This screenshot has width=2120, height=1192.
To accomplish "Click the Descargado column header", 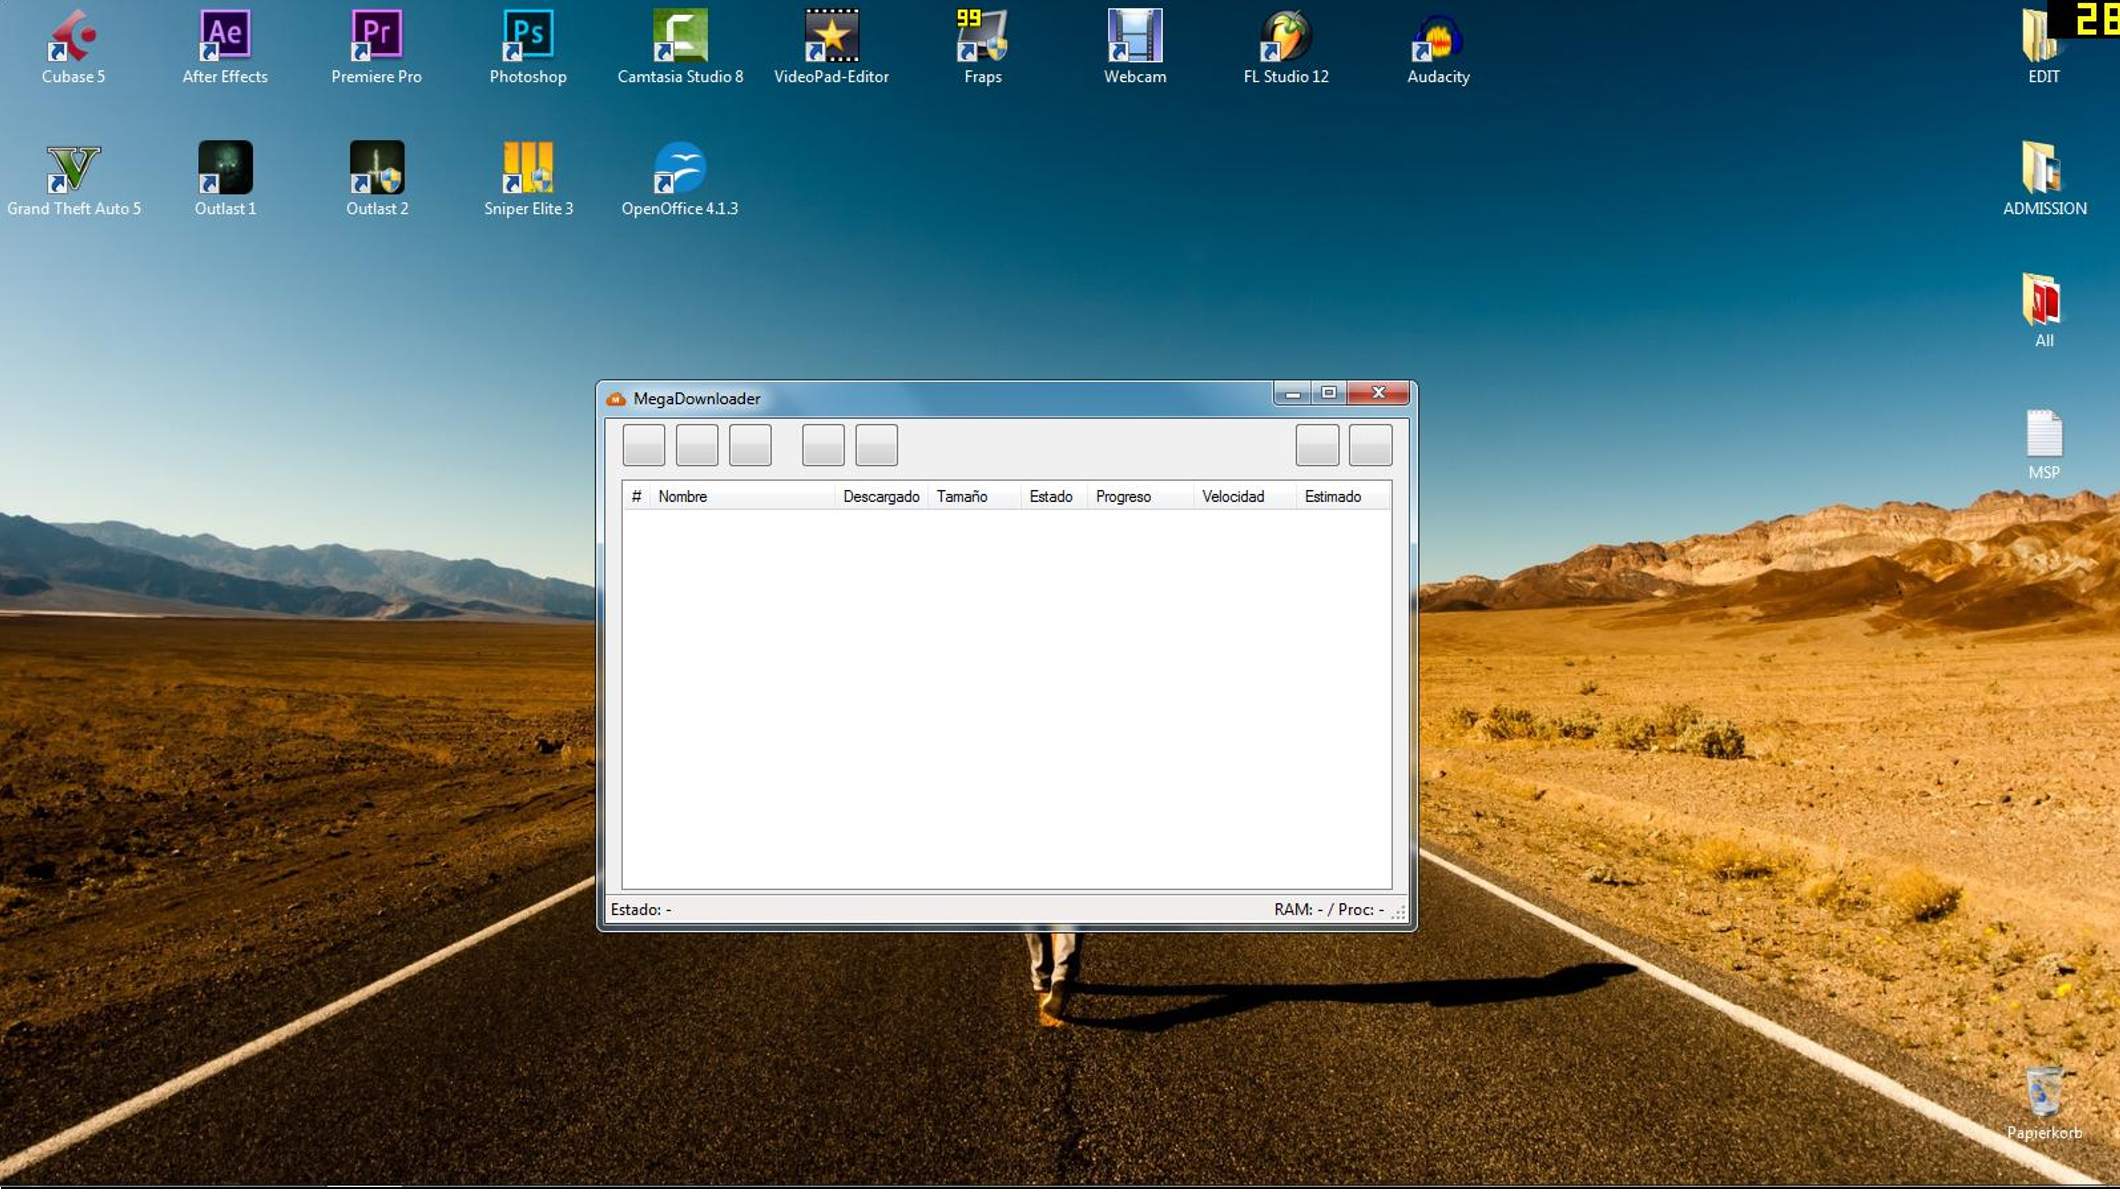I will point(880,497).
